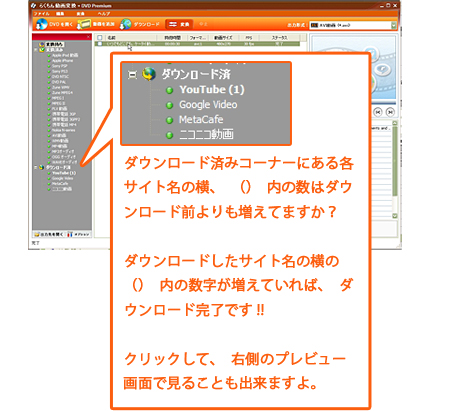Open the 編集 menu

click(x=60, y=14)
